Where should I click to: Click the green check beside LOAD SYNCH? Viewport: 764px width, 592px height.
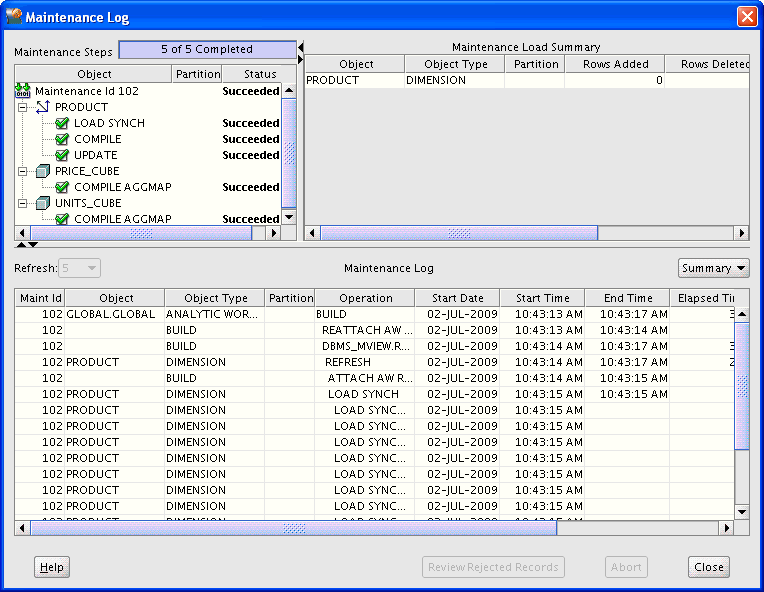[x=62, y=123]
